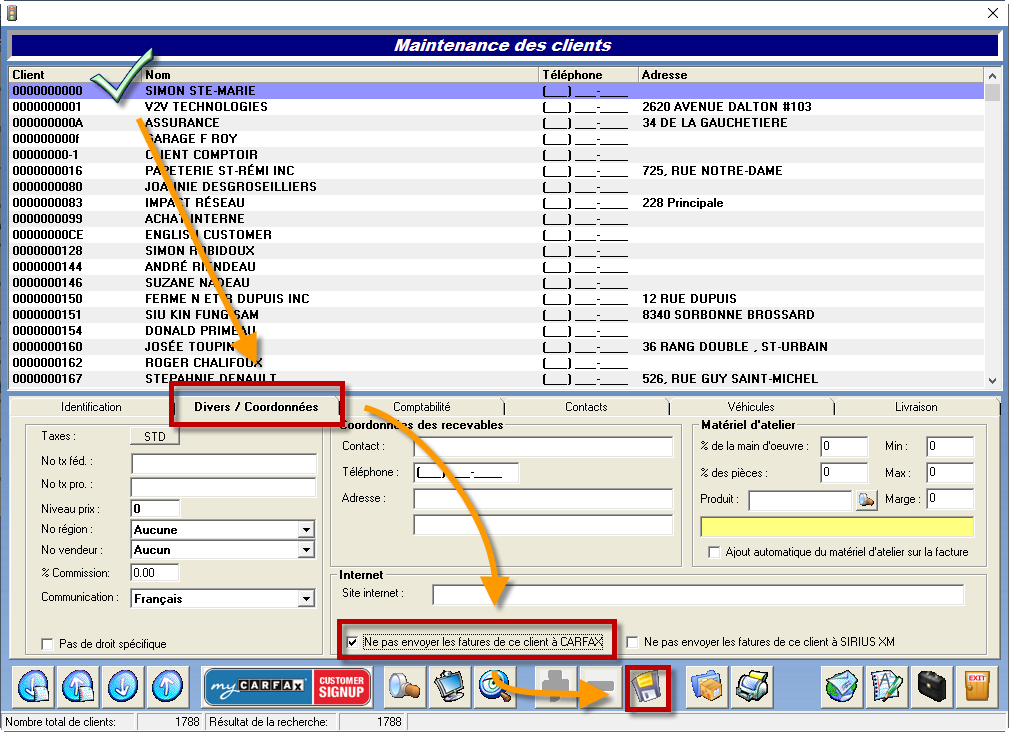
Task: Click the traffic light icon in title bar
Action: coord(12,13)
